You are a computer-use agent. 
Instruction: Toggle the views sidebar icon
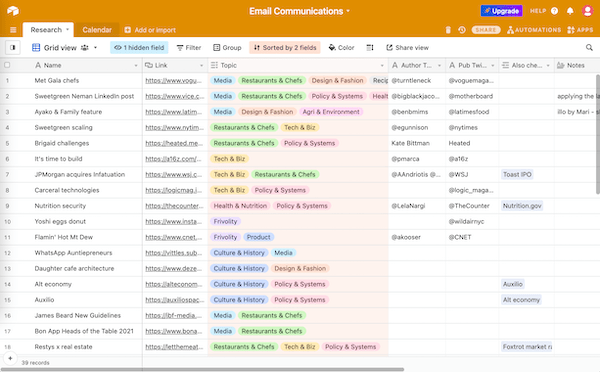[13, 47]
